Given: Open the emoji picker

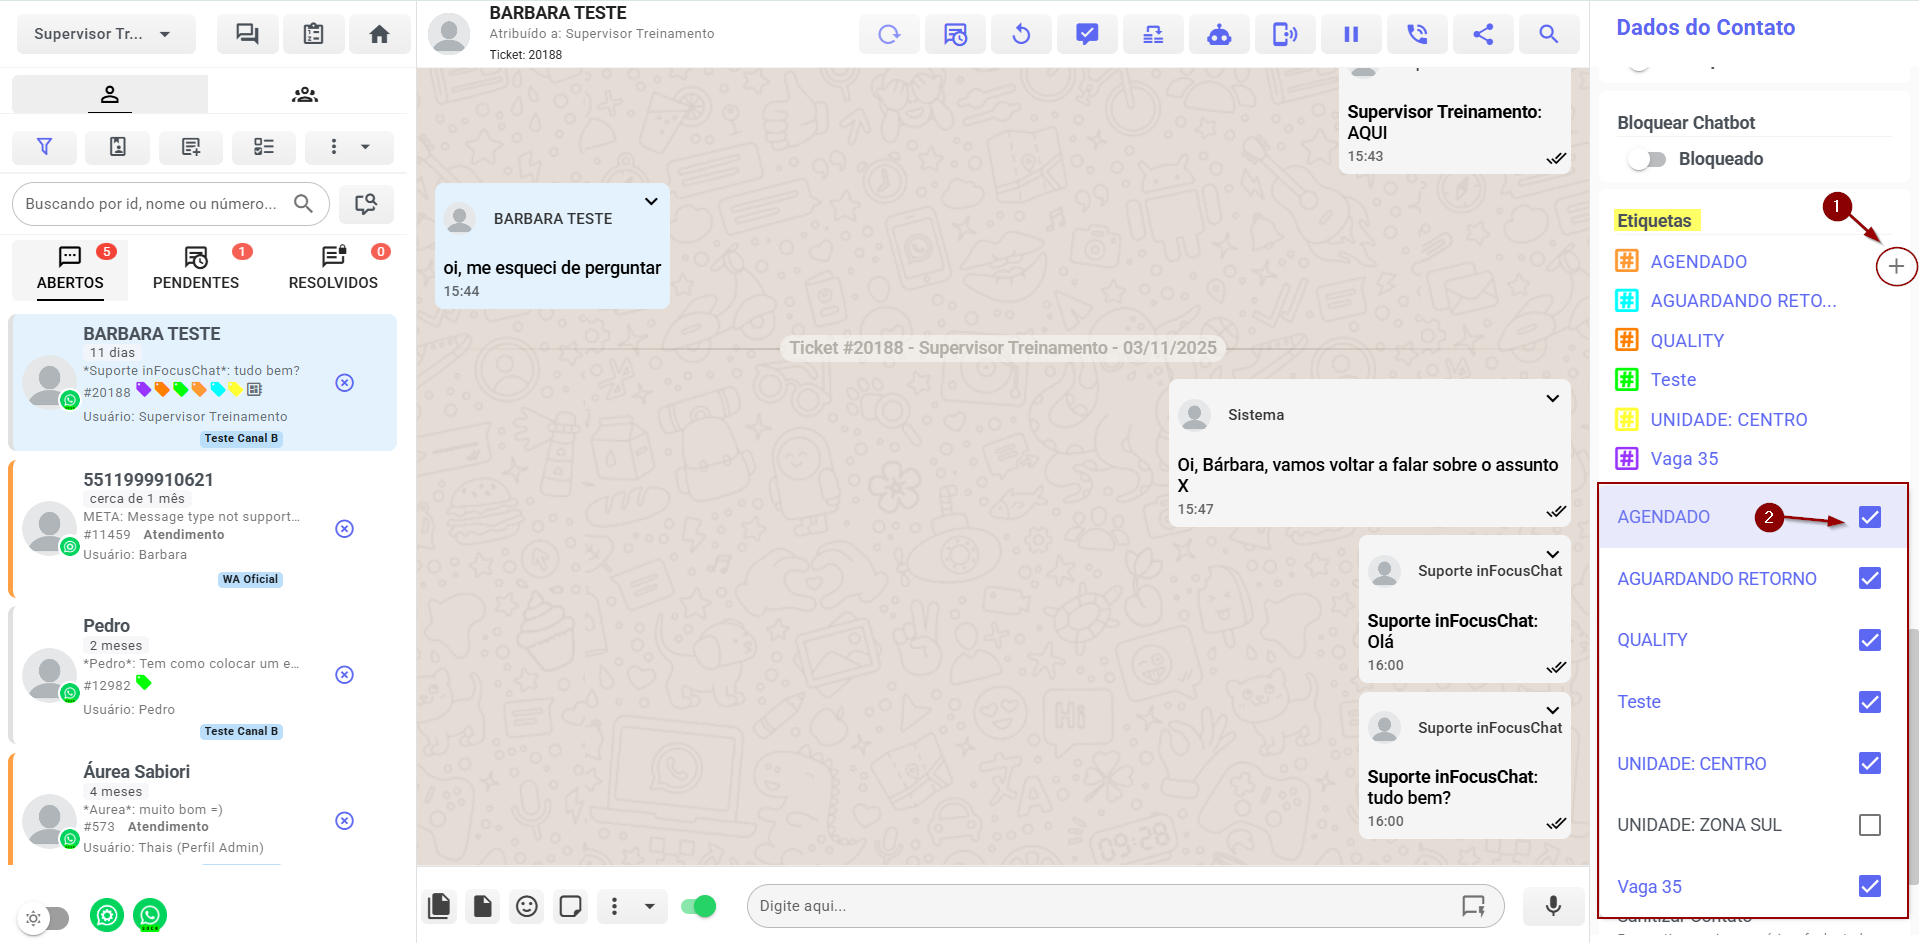Looking at the screenshot, I should (527, 906).
